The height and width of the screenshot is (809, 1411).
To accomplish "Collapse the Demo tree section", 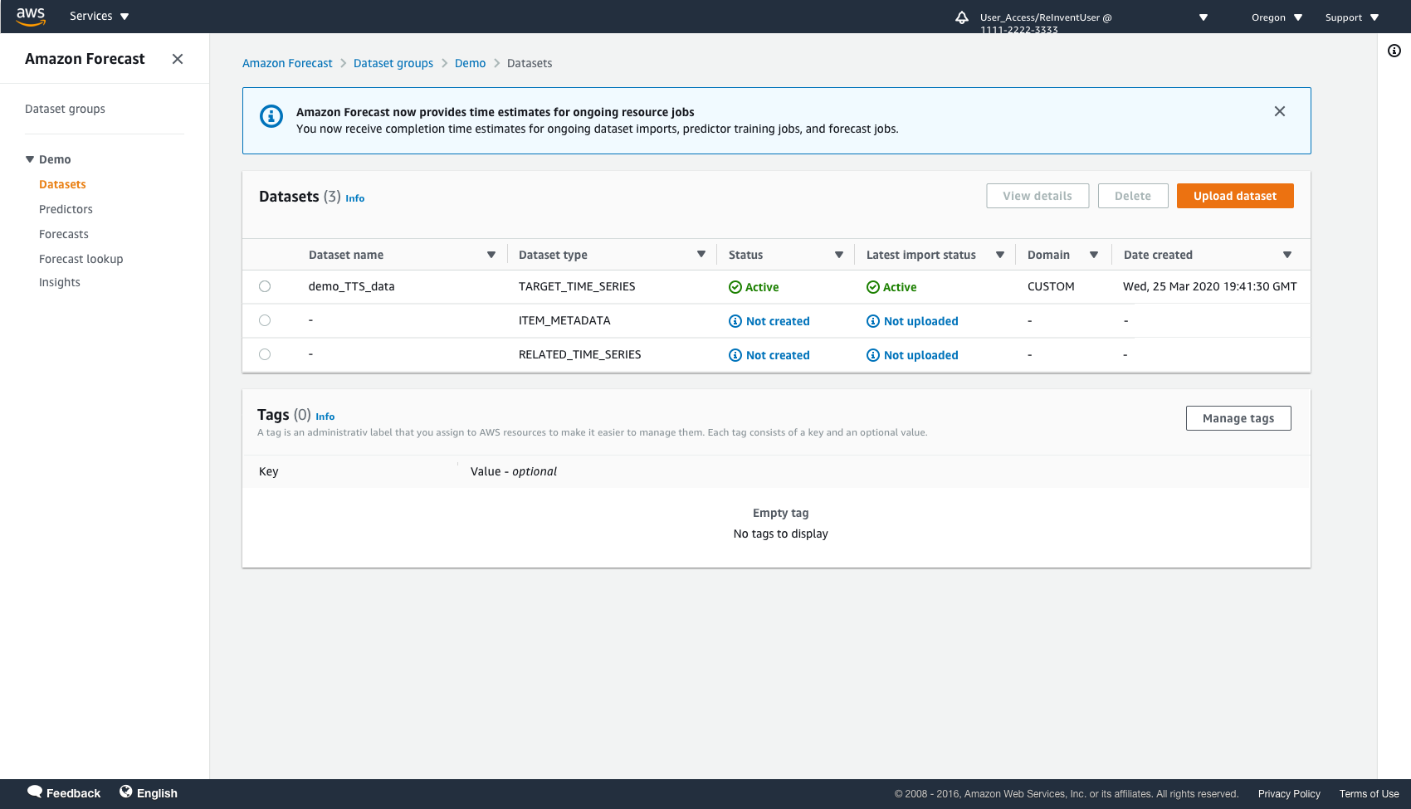I will (30, 159).
